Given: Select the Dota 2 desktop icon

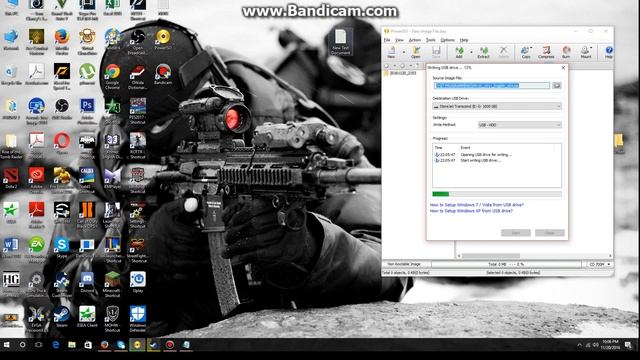Looking at the screenshot, I should [x=11, y=178].
